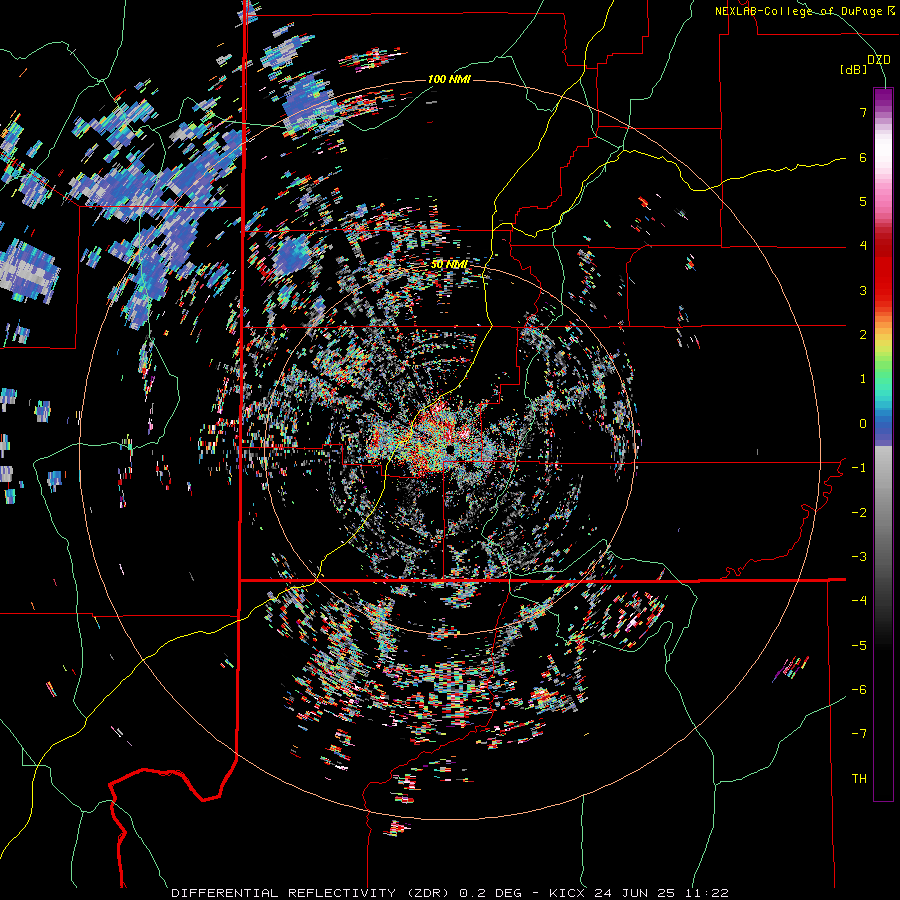Click the 5 value on the dB scale
Image resolution: width=900 pixels, height=900 pixels.
click(863, 201)
